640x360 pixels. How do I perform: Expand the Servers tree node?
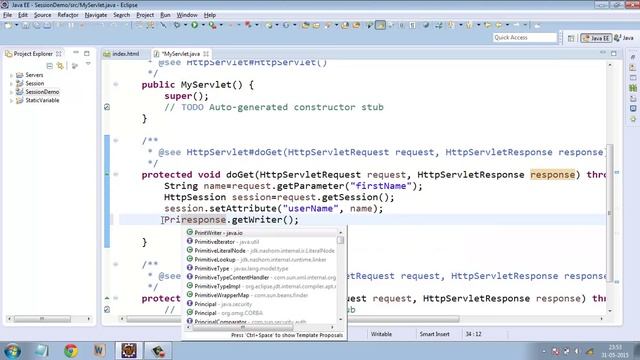tap(11, 75)
